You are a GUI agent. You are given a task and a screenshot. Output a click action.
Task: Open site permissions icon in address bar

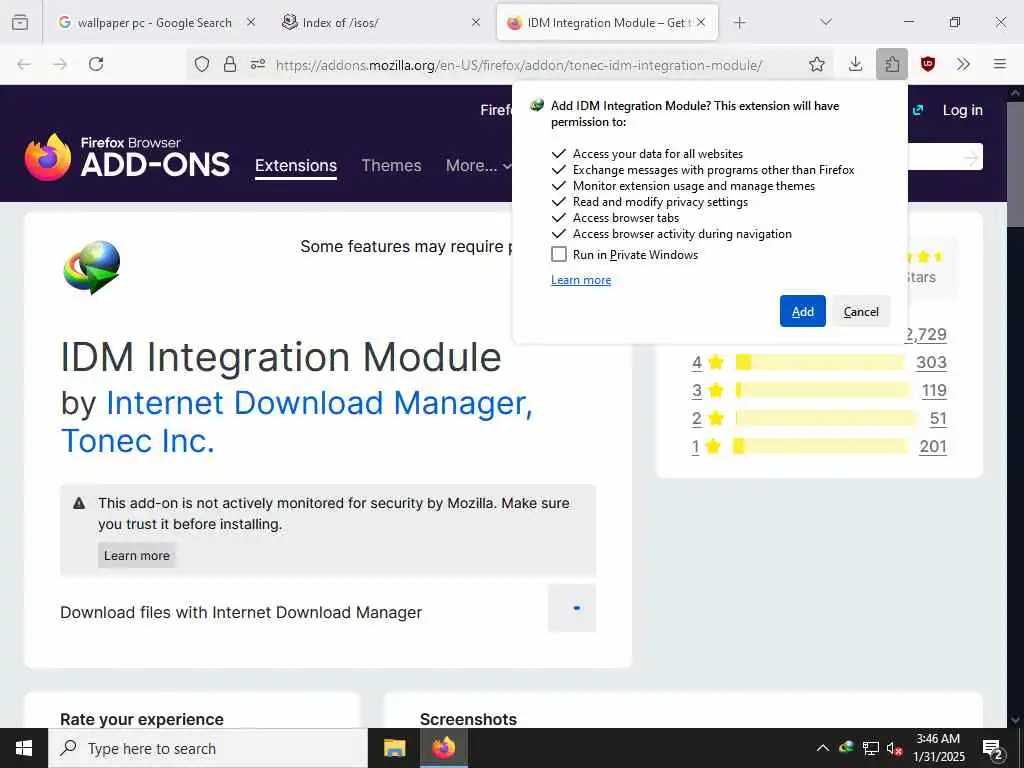[258, 64]
